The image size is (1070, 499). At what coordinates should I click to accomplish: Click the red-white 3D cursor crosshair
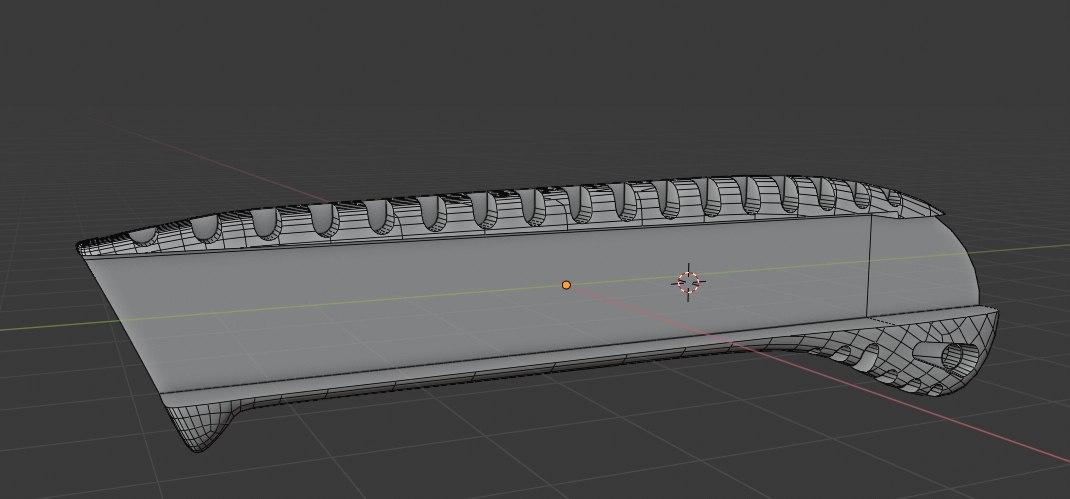coord(688,281)
